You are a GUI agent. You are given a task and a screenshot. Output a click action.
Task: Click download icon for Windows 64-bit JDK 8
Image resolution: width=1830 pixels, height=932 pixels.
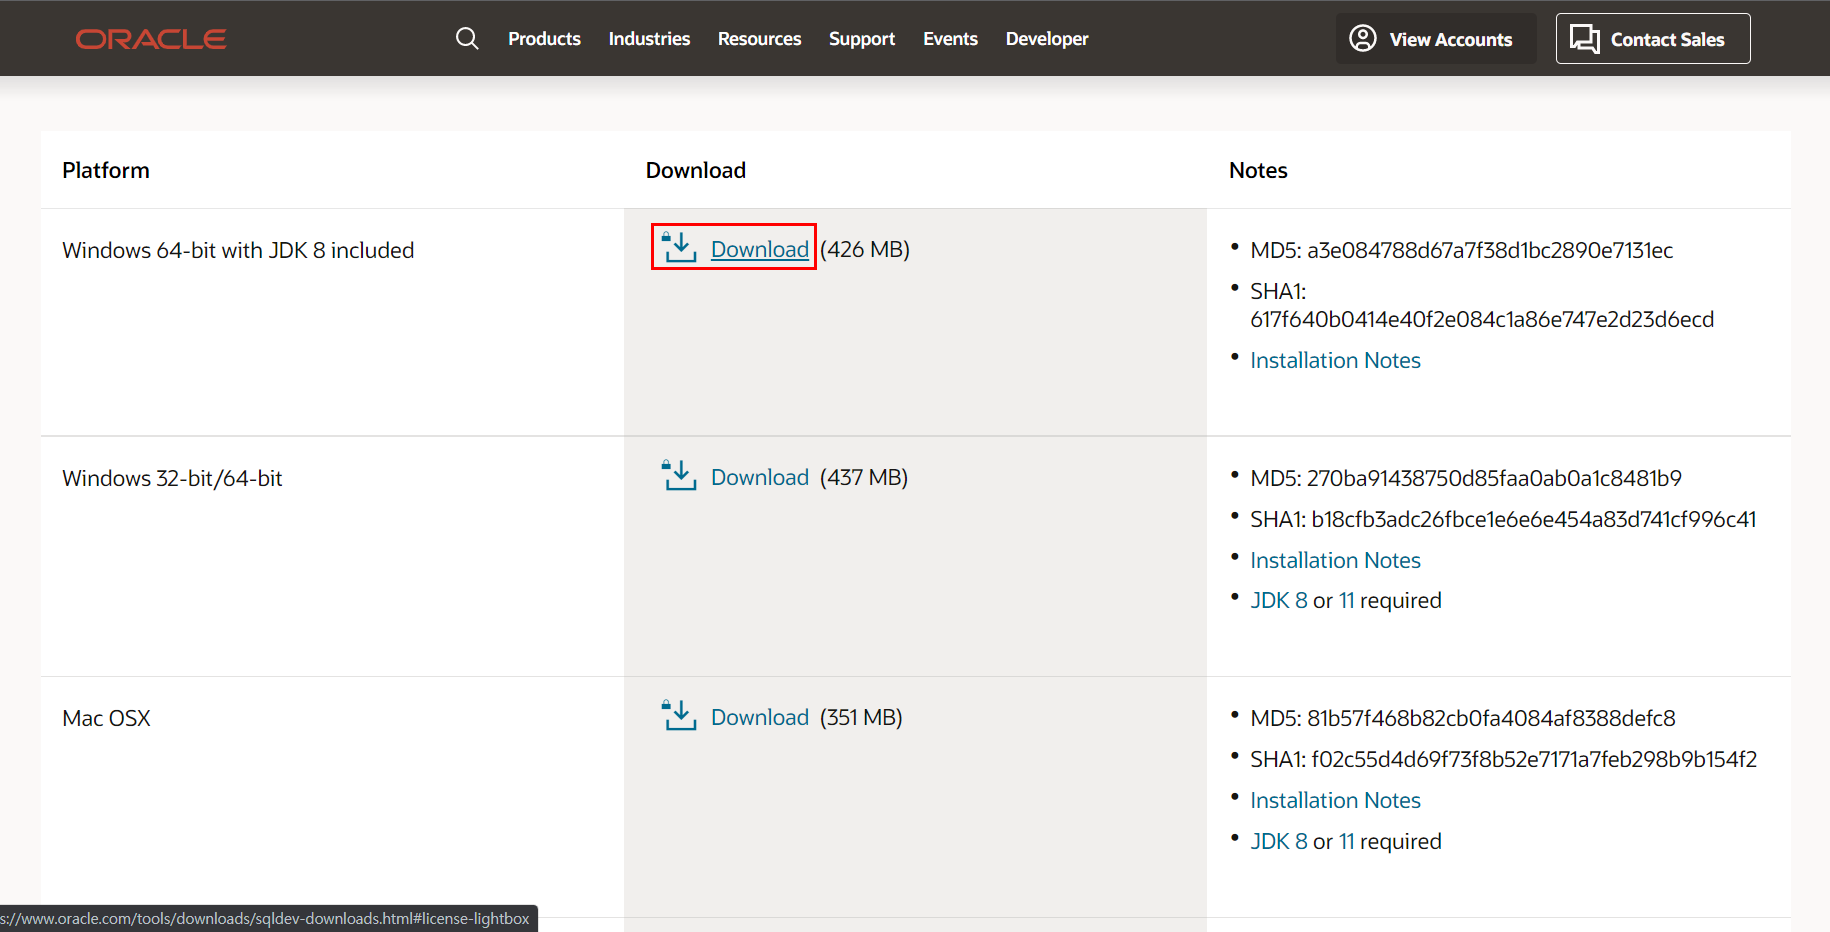pos(680,247)
